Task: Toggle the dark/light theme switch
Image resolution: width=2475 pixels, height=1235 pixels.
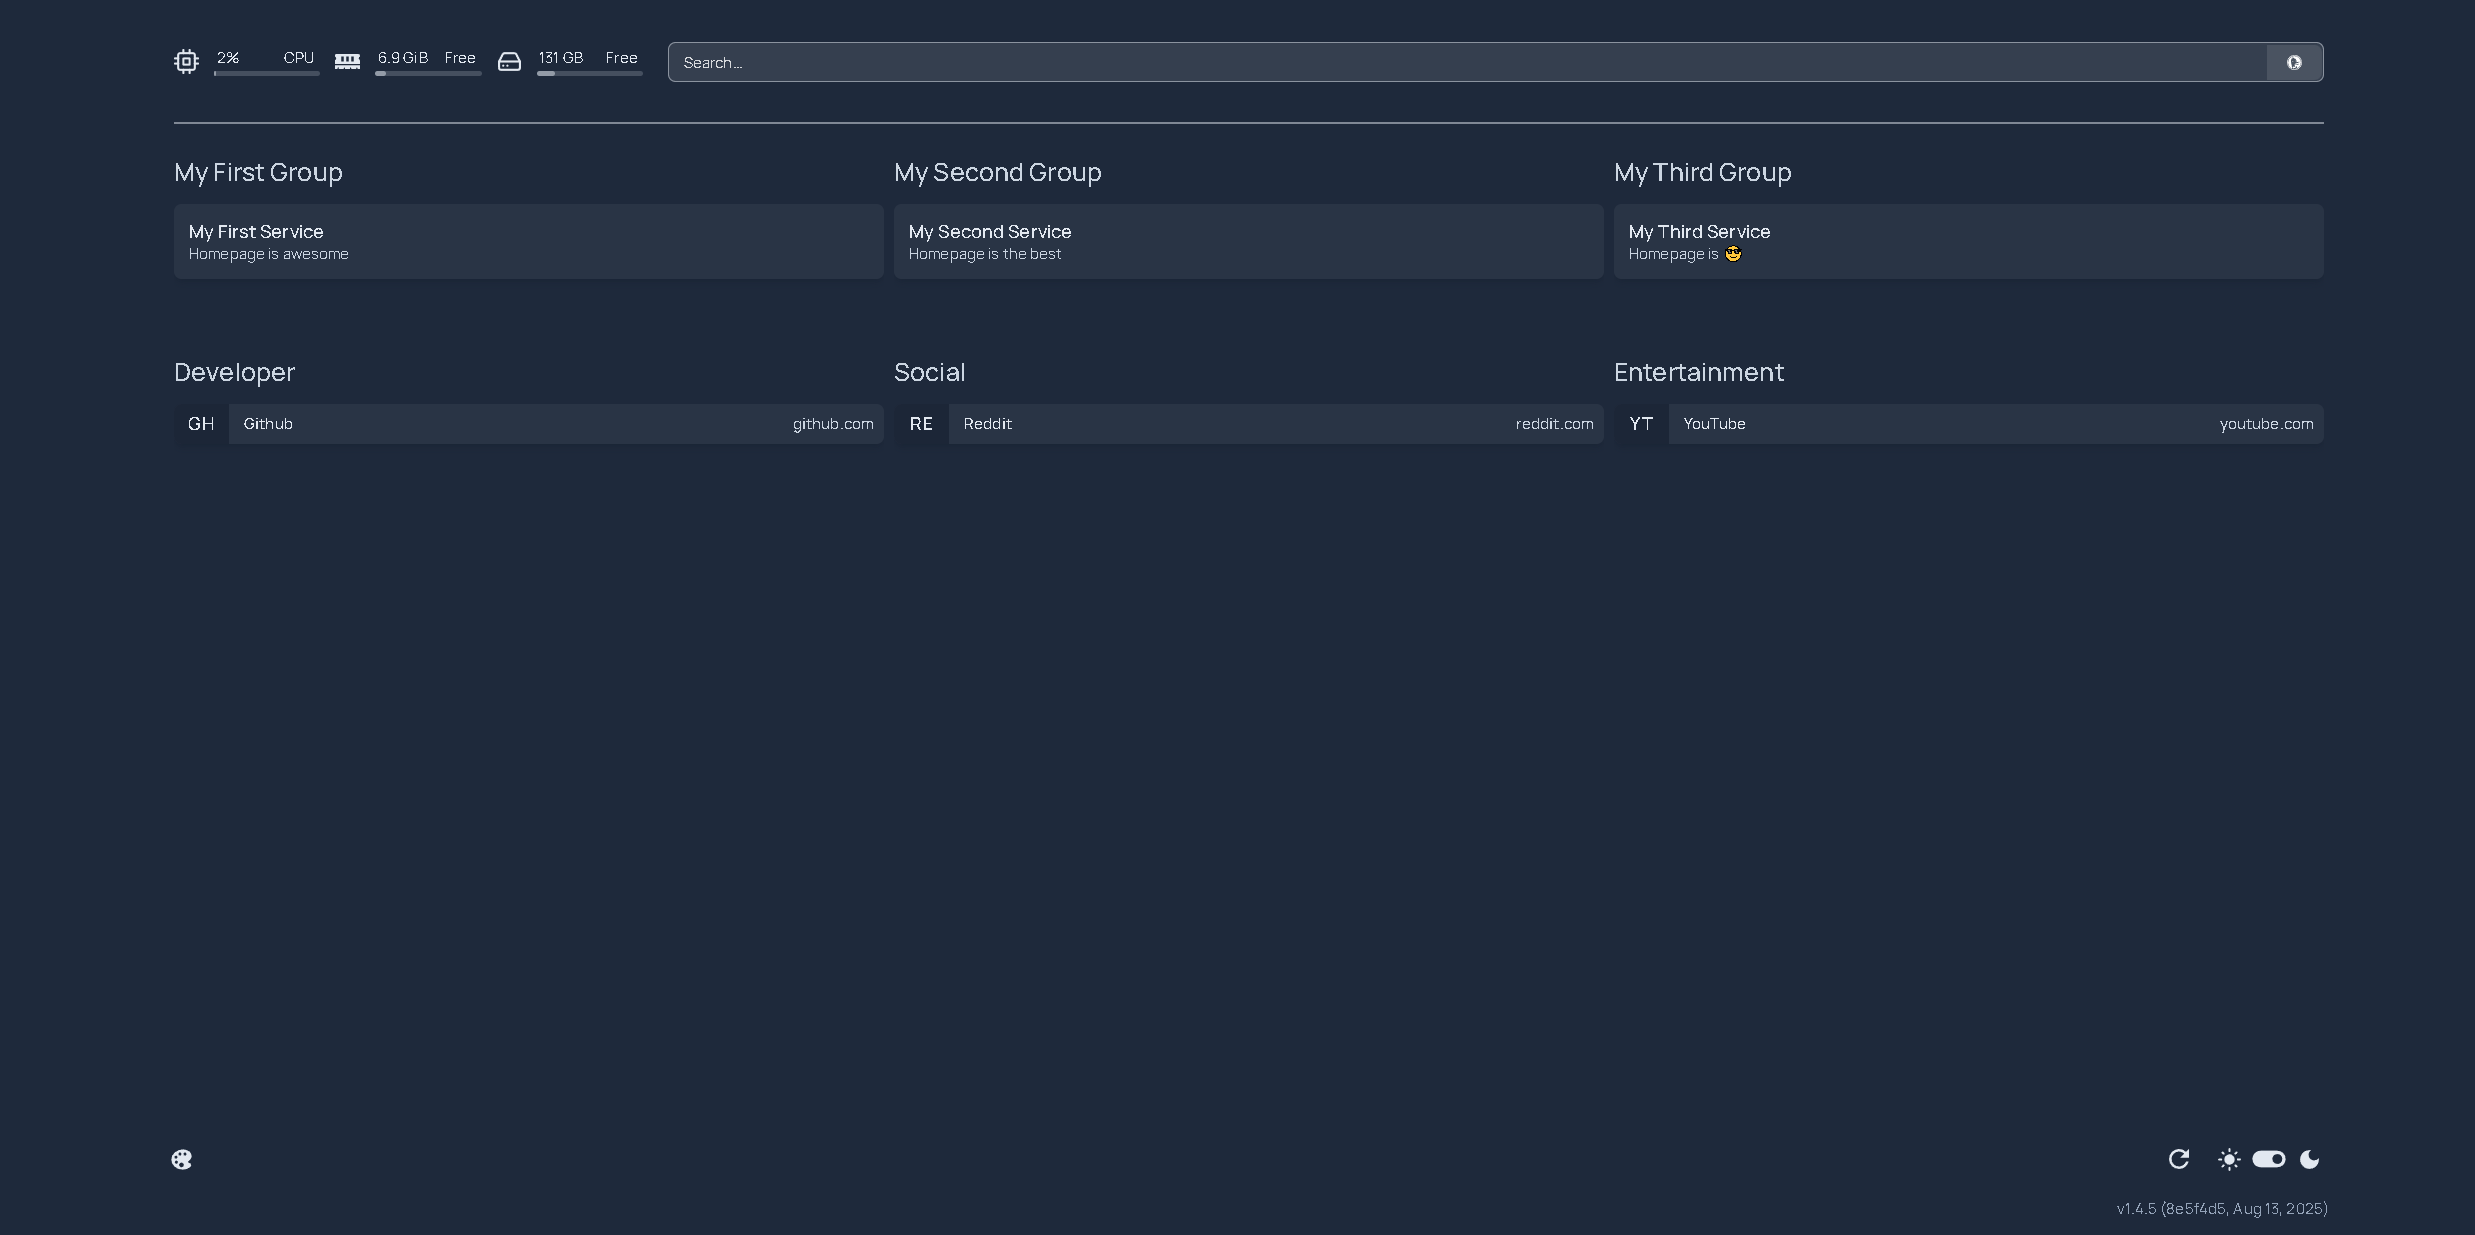Action: point(2269,1159)
